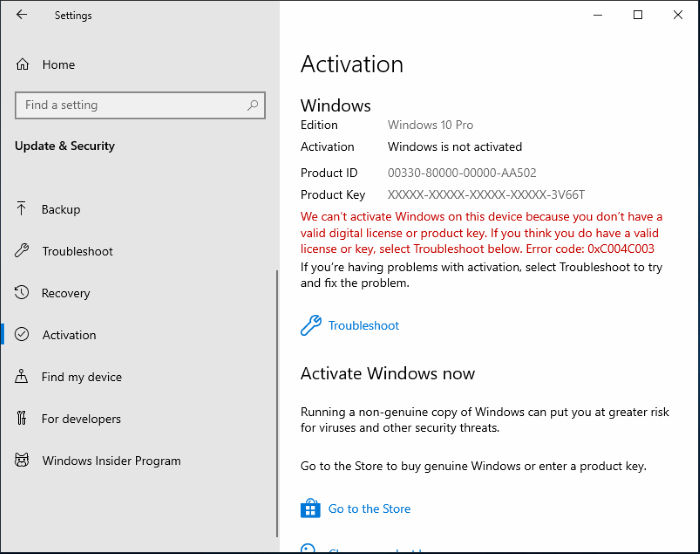Click the Windows Insider Program cat icon
Screen dimensions: 700x554
22,460
